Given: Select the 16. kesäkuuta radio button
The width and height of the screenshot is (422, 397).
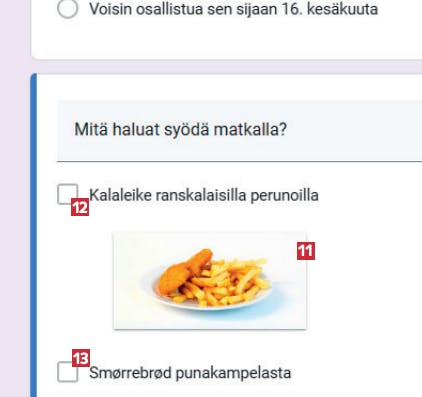Looking at the screenshot, I should tap(68, 8).
